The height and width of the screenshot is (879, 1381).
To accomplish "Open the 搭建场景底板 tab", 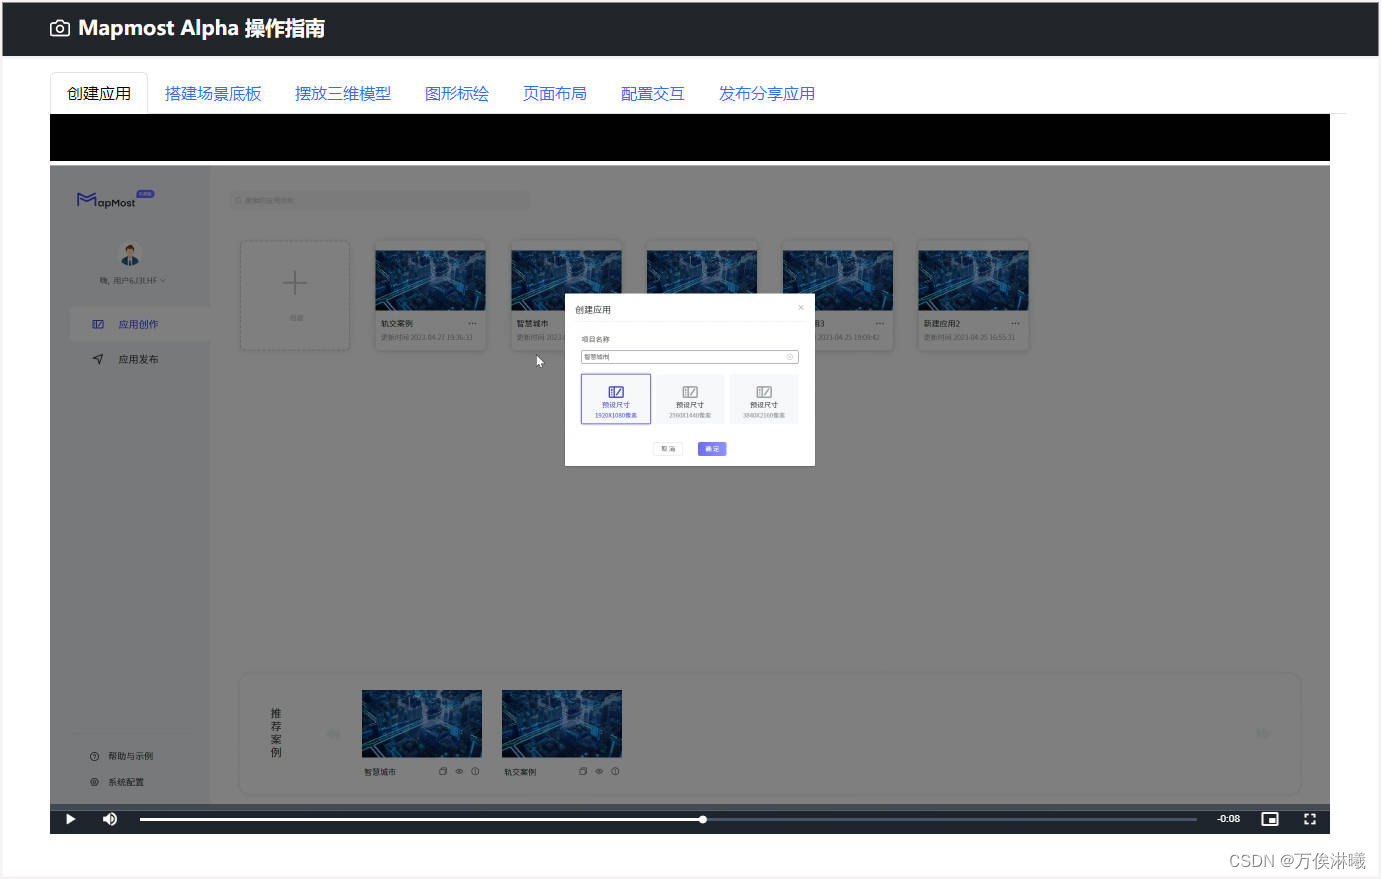I will [x=213, y=93].
